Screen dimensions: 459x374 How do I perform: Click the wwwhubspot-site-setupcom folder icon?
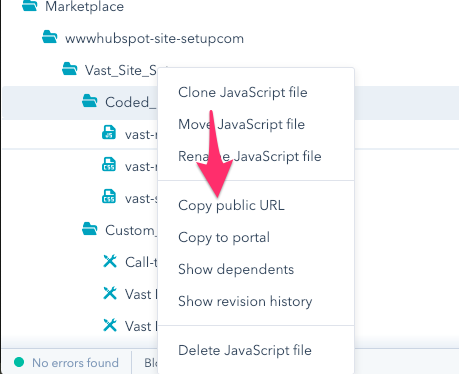50,37
